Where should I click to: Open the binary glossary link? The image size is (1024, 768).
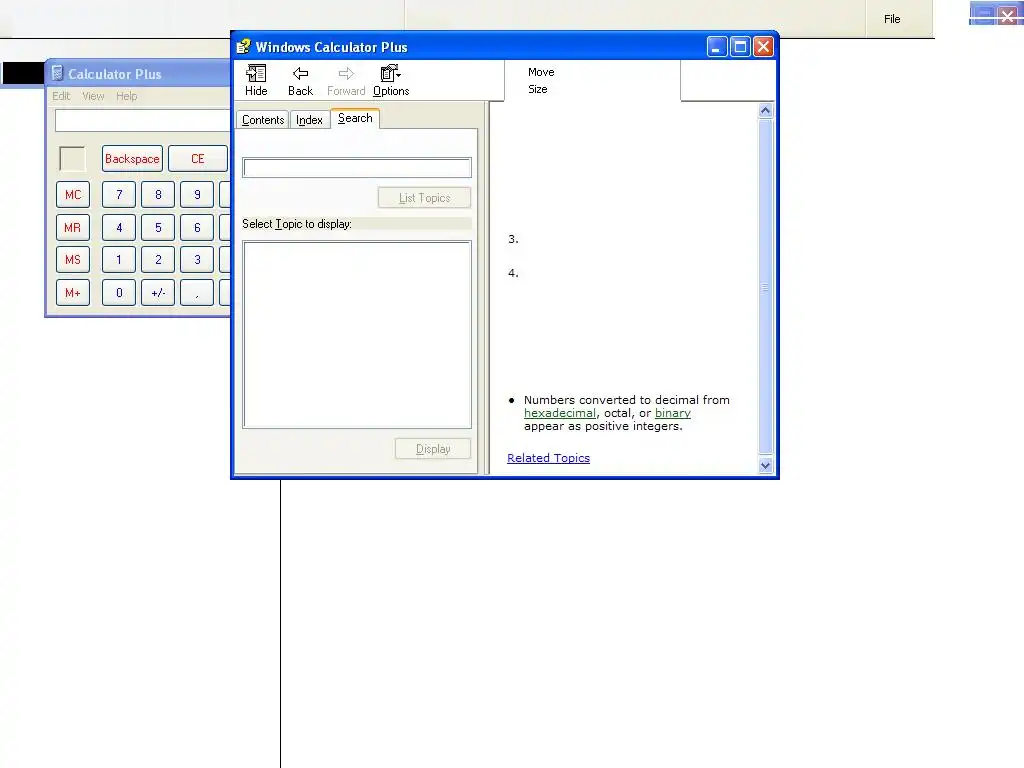pos(673,413)
